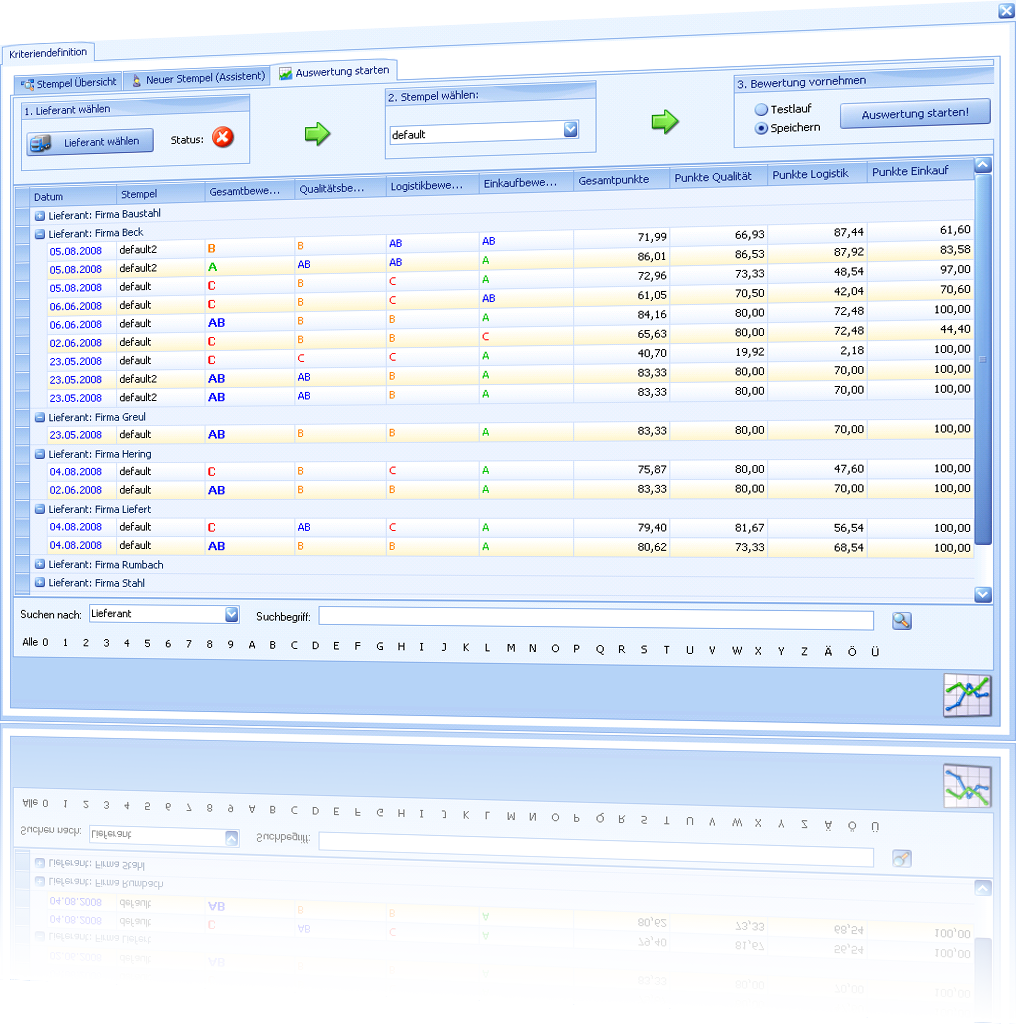
Task: Collapse Lieferant: Firma Liefert group
Action: click(40, 509)
